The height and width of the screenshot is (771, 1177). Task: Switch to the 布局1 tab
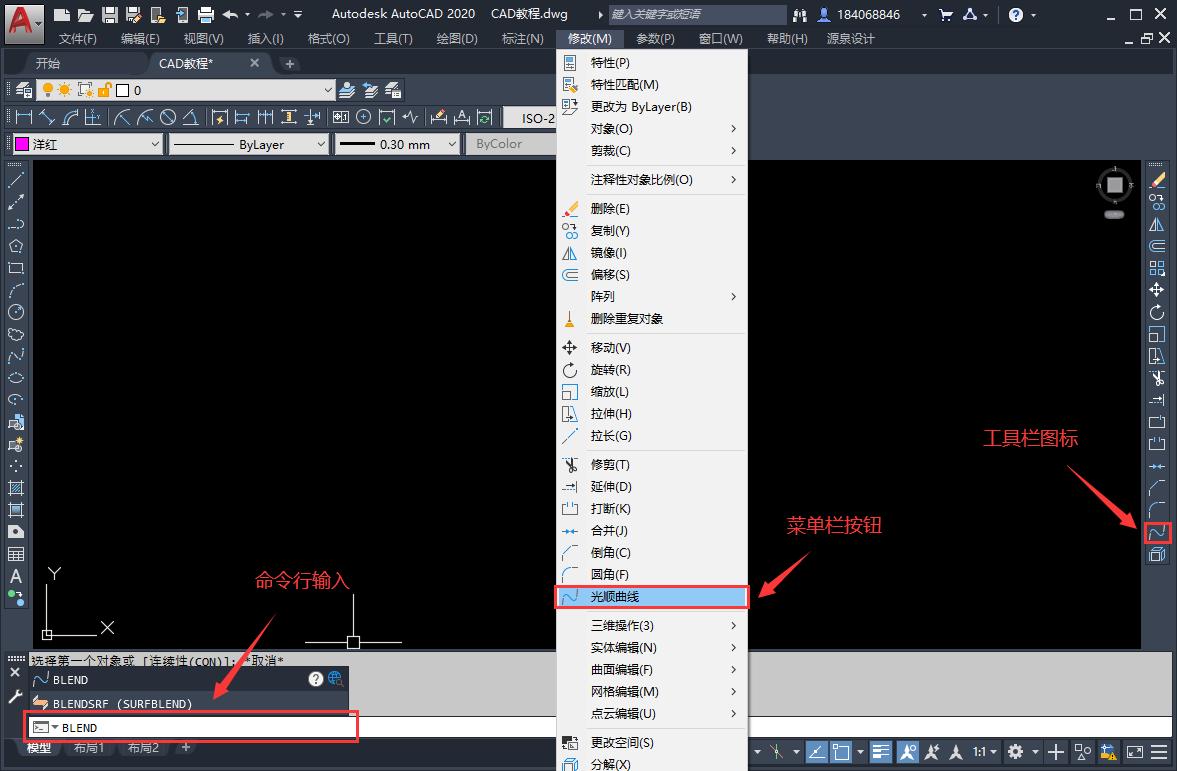88,747
